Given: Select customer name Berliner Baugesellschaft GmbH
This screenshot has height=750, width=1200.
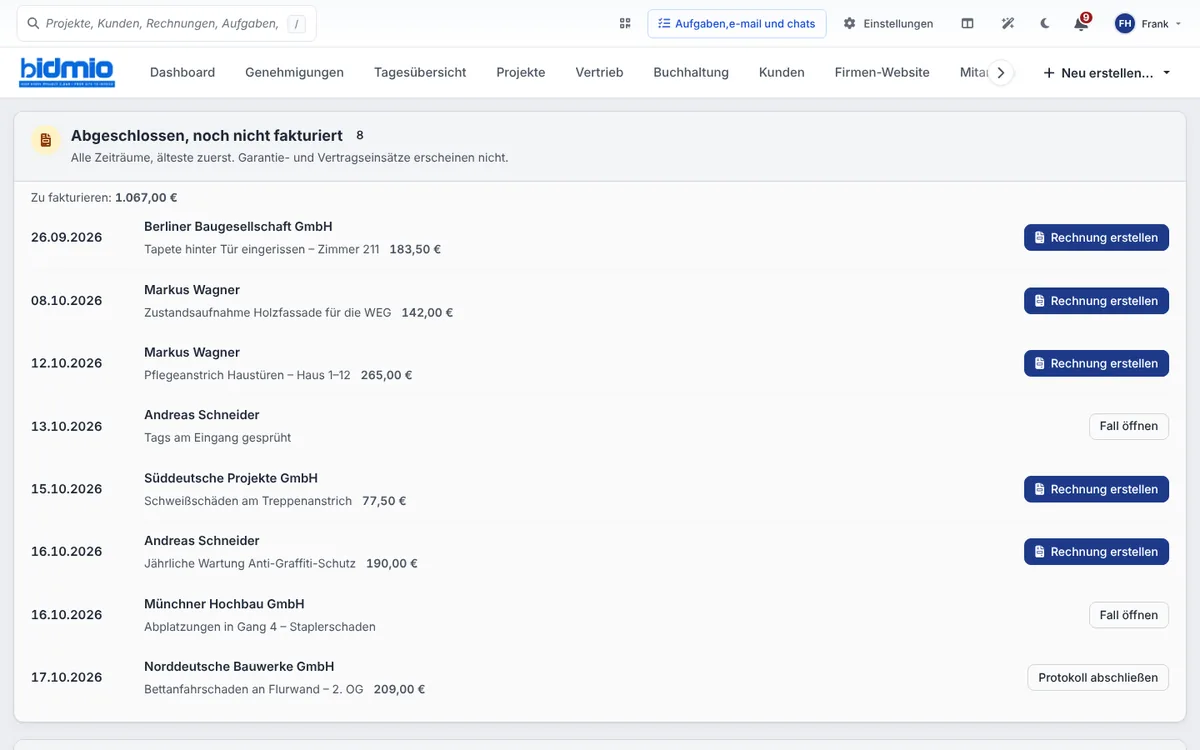Looking at the screenshot, I should pos(238,227).
